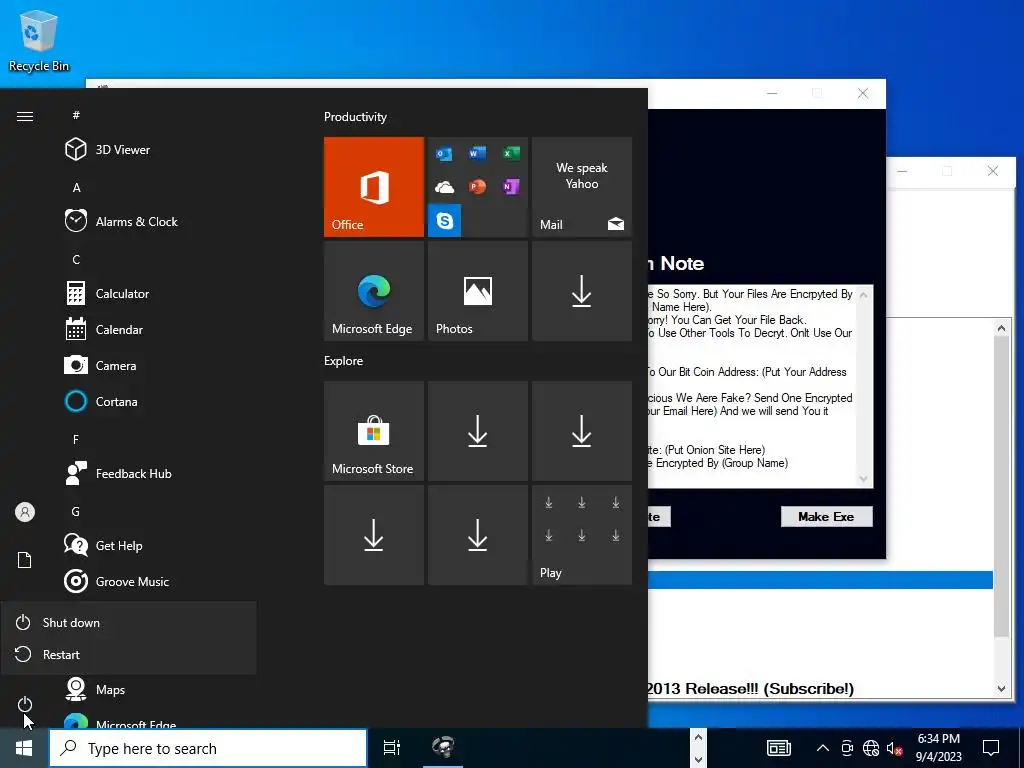Click the date and time on taskbar
Viewport: 1024px width, 768px height.
[x=938, y=748]
